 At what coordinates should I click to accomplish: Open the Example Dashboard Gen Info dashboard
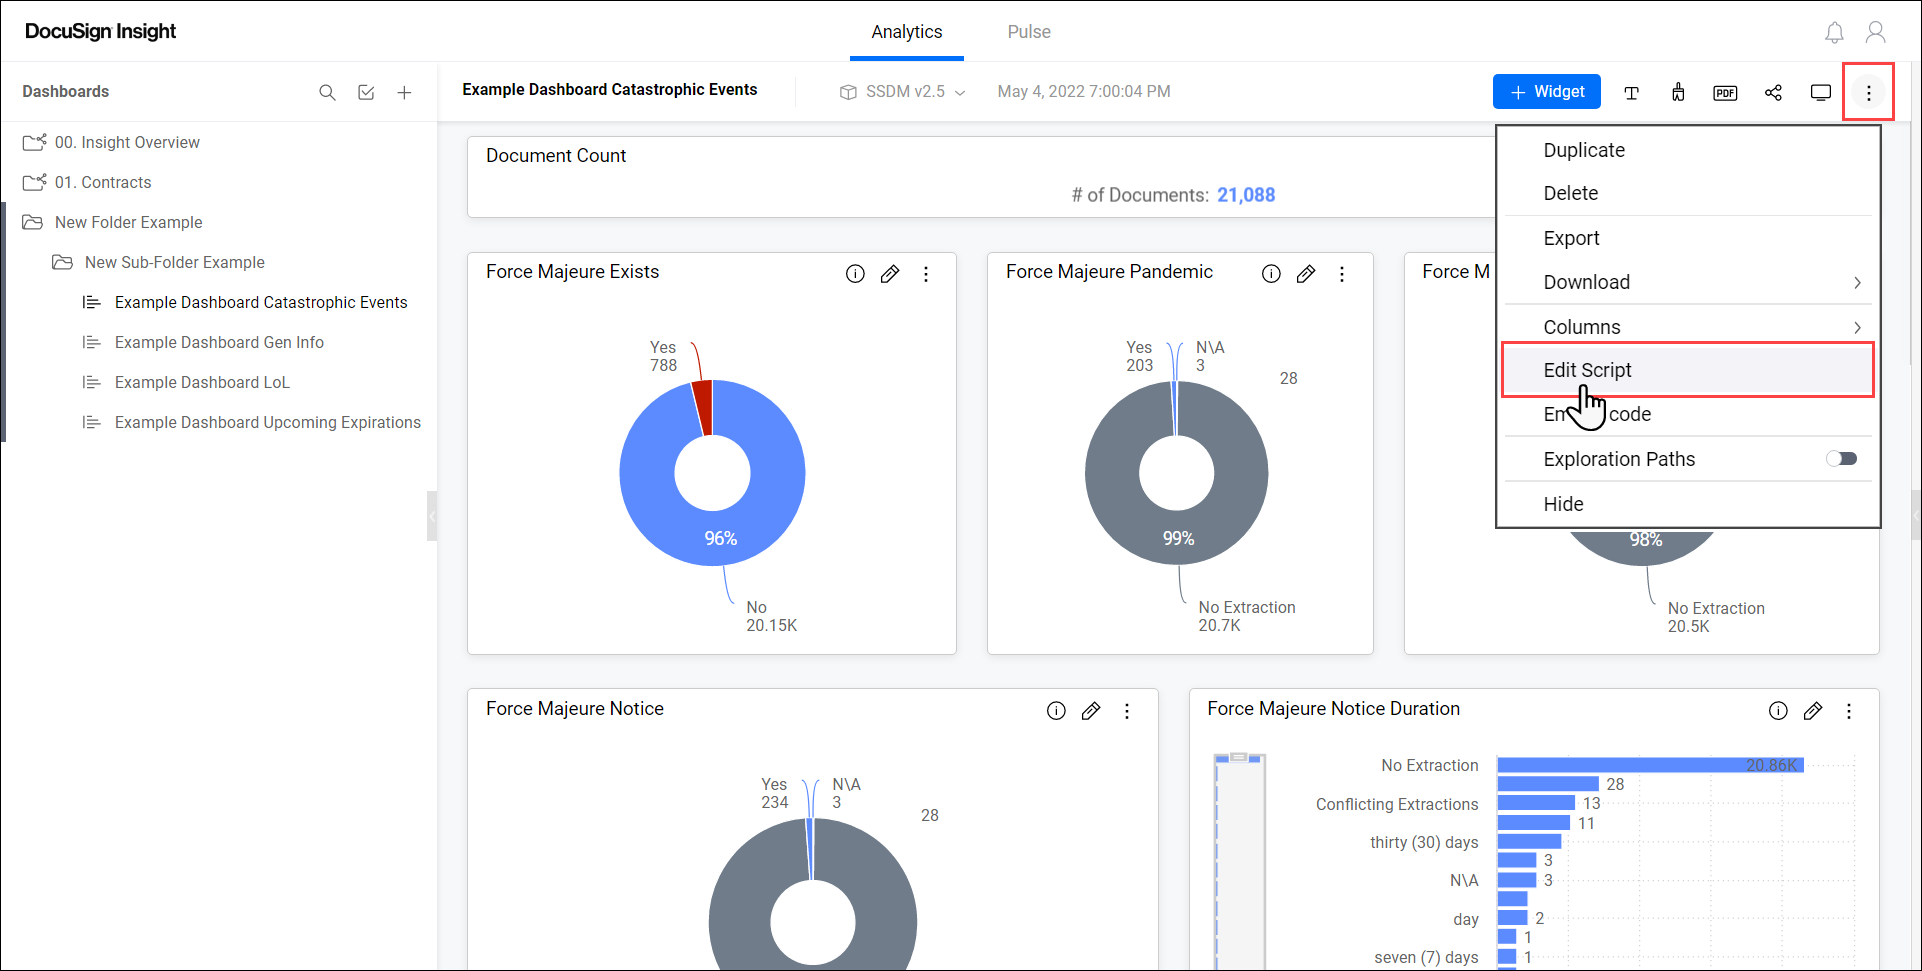[x=219, y=342]
